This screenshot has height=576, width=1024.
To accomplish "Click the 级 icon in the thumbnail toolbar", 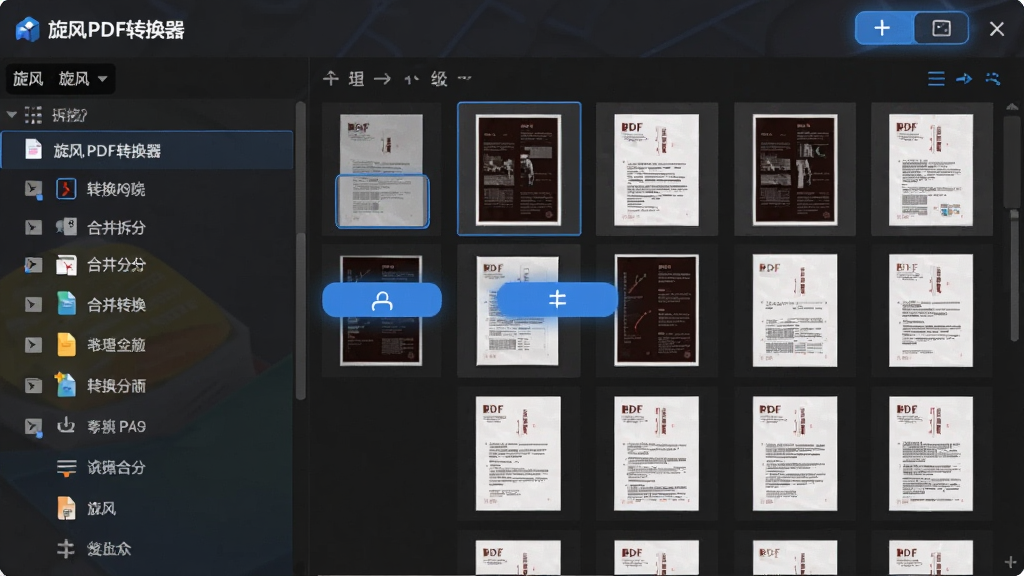I will (439, 79).
